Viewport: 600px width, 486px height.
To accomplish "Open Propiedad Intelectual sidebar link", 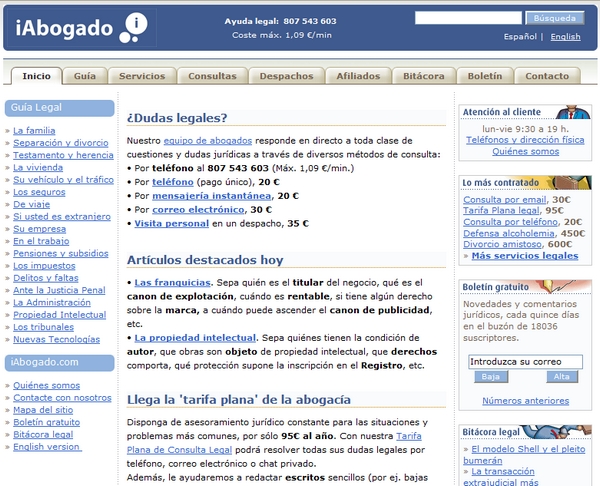I will [59, 315].
